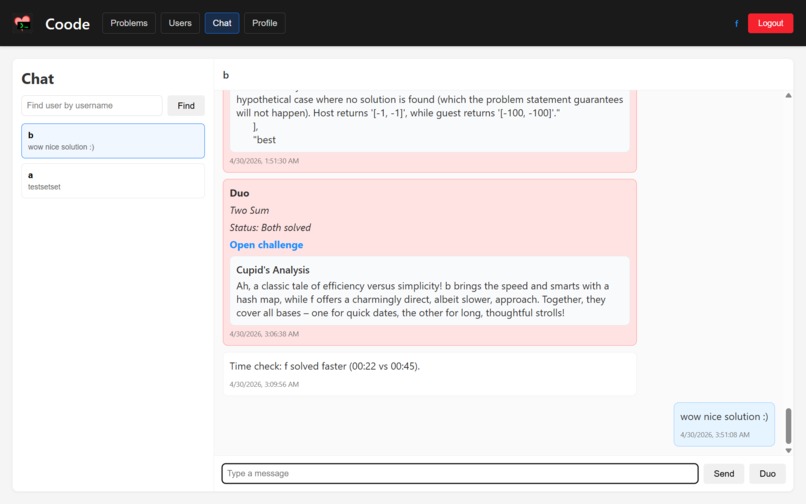The image size is (806, 504).
Task: Open the Profile nav tab
Action: 265,23
